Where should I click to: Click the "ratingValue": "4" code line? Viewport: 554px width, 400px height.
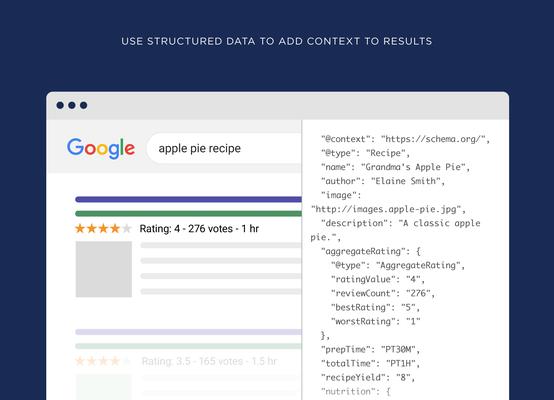377,279
